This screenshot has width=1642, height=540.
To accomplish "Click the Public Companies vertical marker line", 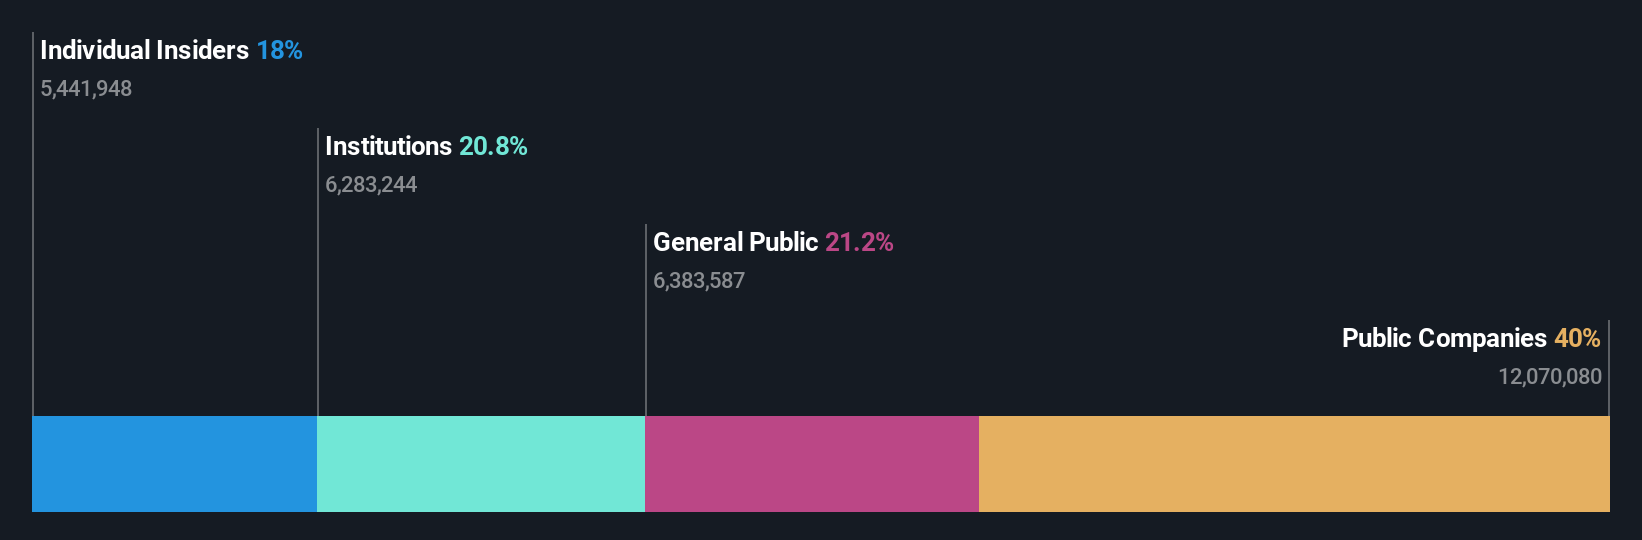I will 1609,368.
